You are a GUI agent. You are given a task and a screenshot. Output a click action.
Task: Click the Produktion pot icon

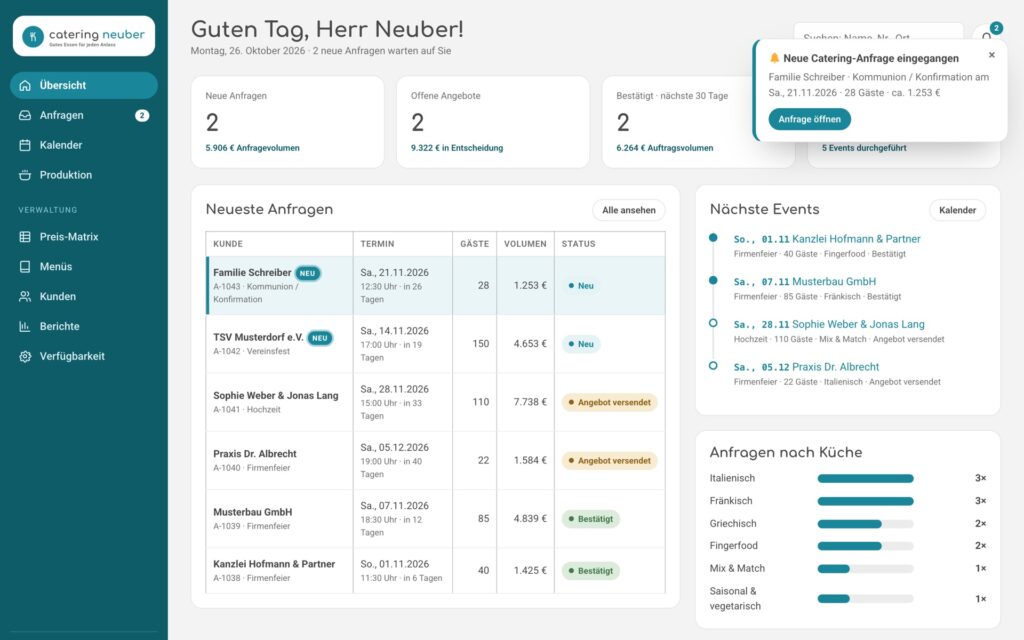25,175
